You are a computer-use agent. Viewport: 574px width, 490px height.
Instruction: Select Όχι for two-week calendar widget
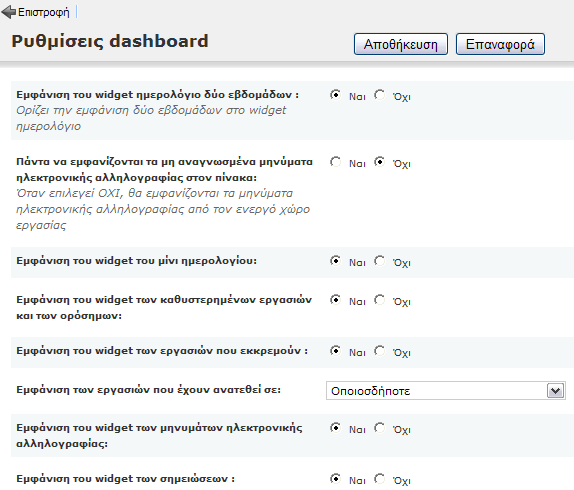[380, 95]
